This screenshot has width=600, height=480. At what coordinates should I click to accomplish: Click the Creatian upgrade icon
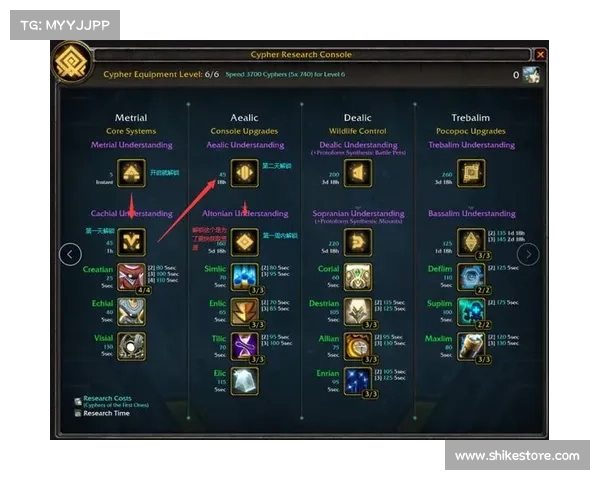point(131,277)
